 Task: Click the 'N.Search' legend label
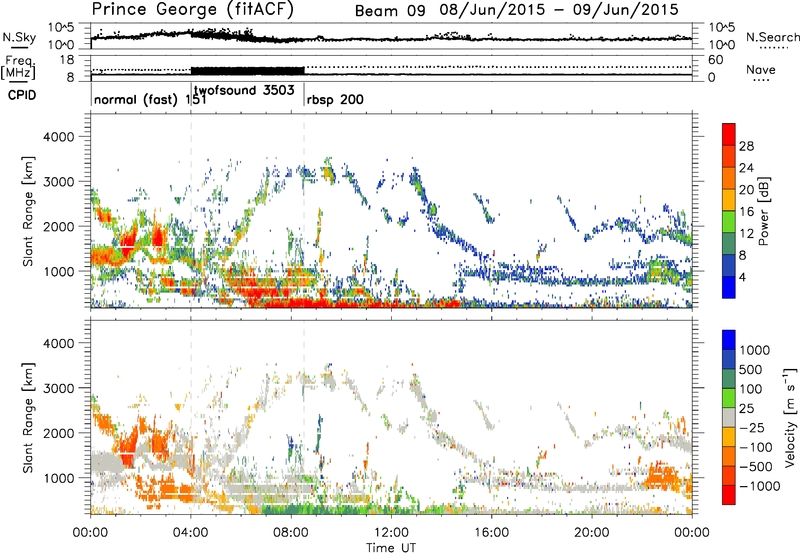pos(773,37)
